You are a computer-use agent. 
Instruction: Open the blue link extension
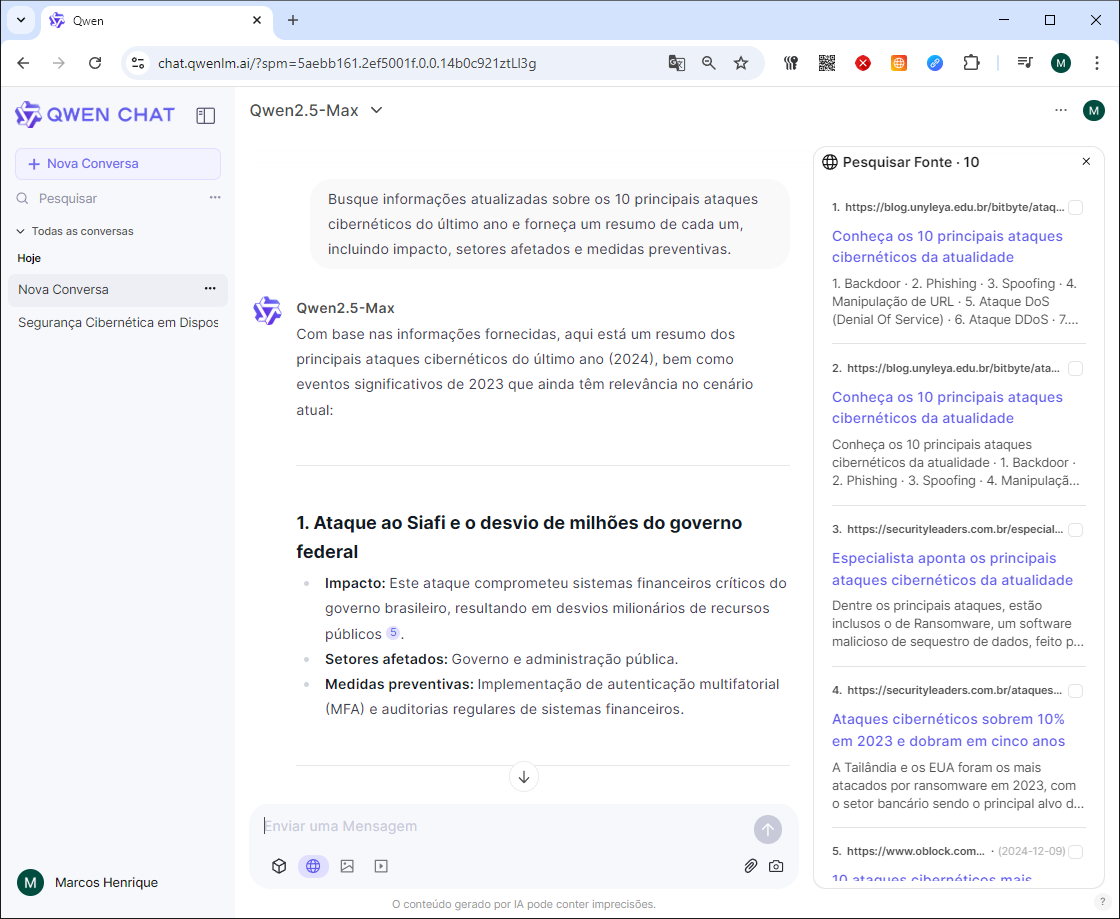point(935,63)
